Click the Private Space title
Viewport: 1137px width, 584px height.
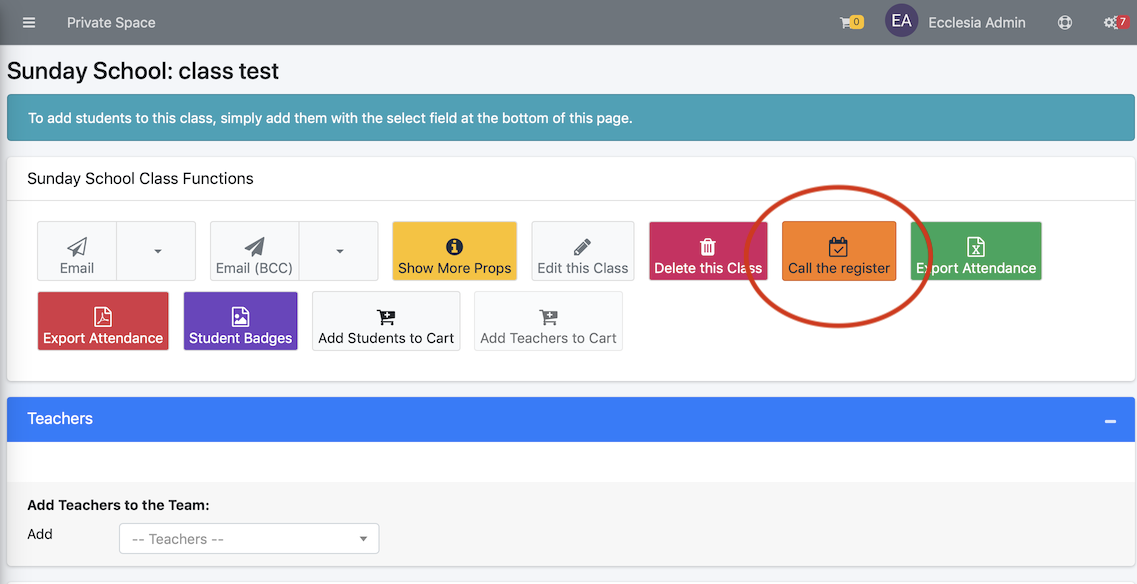tap(111, 22)
